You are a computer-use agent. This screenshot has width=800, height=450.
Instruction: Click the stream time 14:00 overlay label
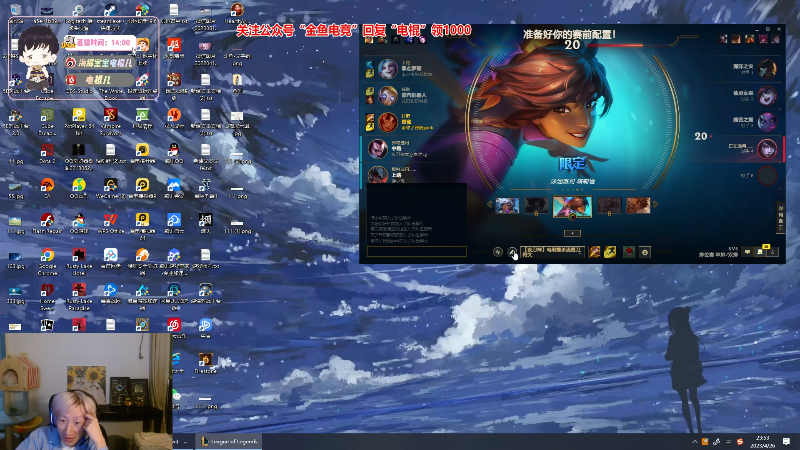coord(100,42)
